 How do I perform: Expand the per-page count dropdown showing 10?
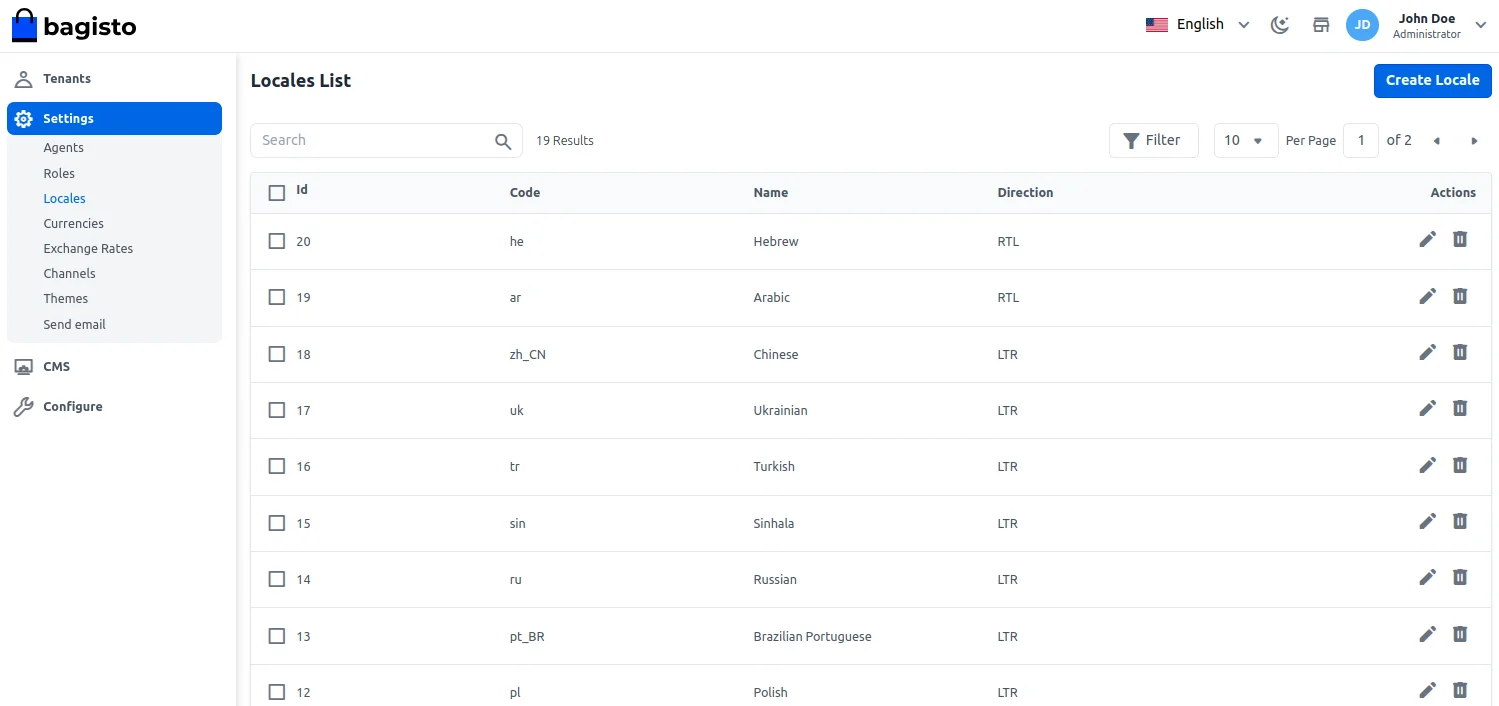1245,140
